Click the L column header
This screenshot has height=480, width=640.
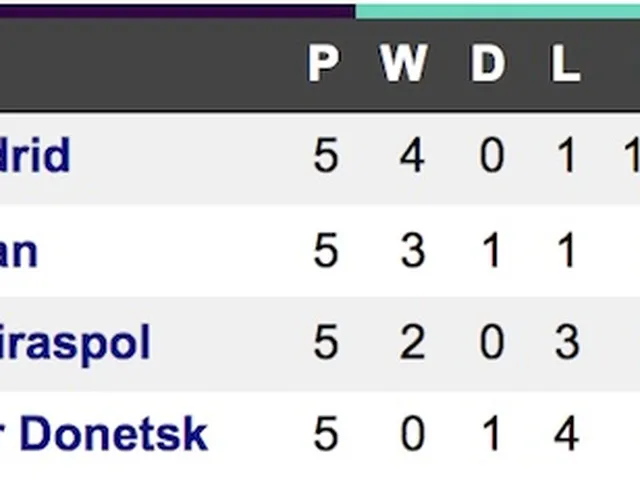[x=565, y=65]
